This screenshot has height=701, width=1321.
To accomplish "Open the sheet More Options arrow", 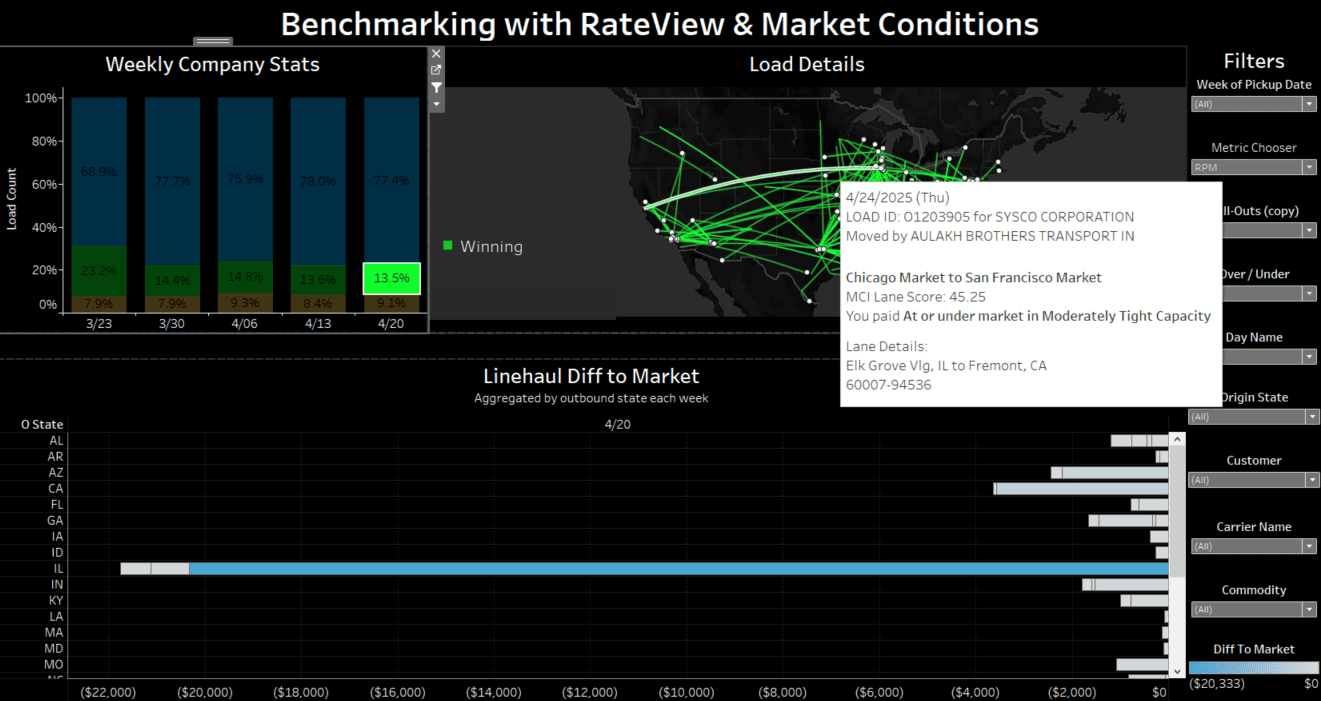I will (436, 104).
